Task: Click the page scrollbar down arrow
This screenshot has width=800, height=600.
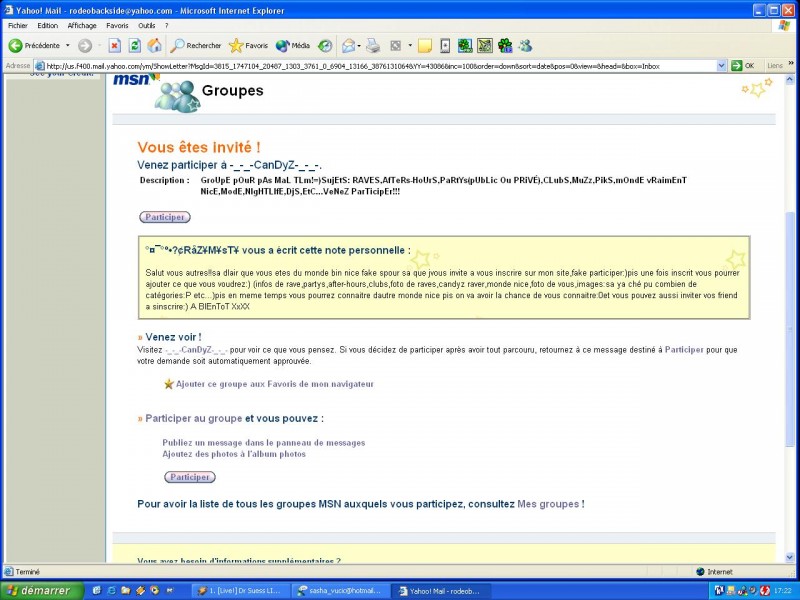Action: coord(790,558)
